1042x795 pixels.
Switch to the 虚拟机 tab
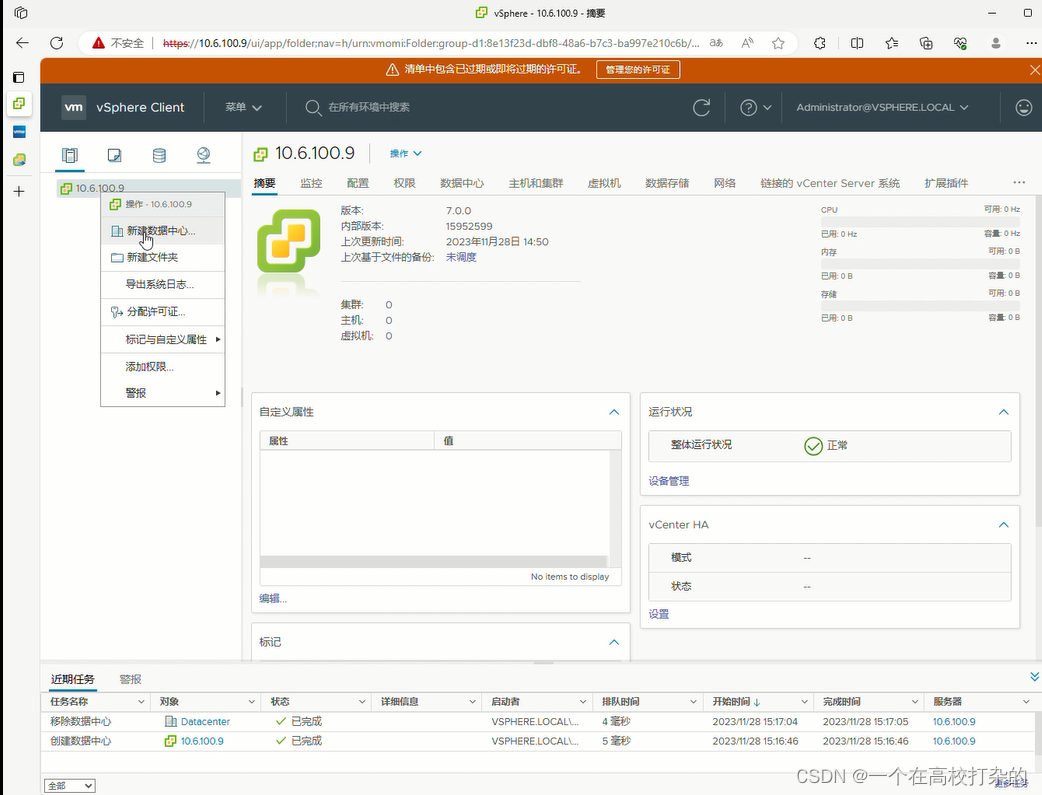[604, 183]
